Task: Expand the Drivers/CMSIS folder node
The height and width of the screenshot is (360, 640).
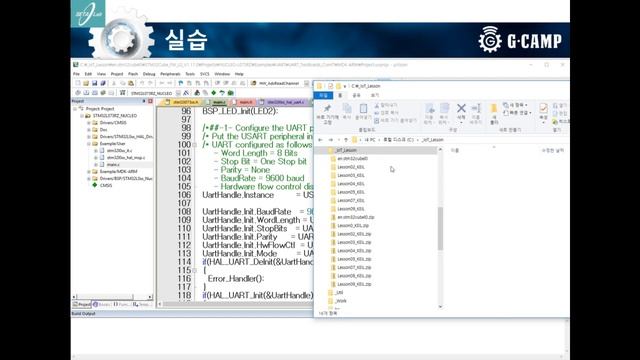Action: coord(89,122)
